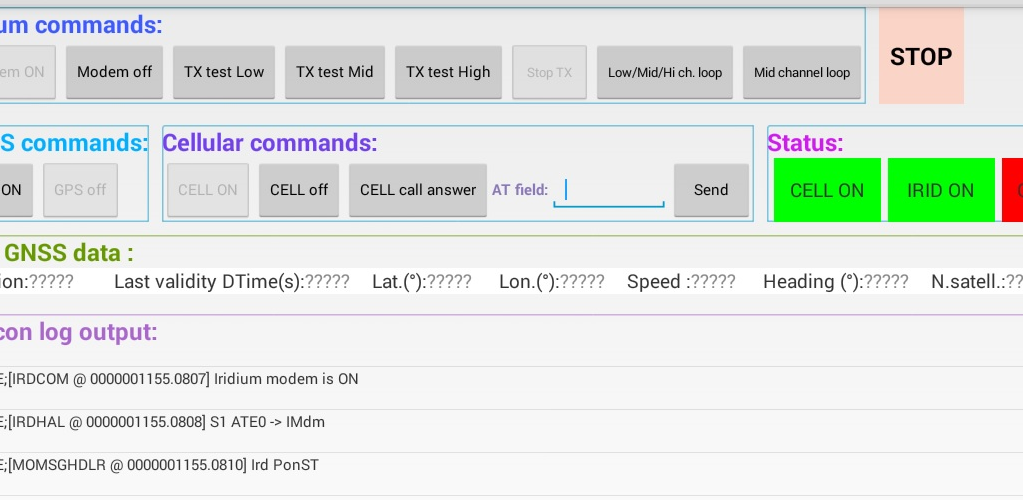The height and width of the screenshot is (500, 1024).
Task: Click the disabled Stop TX button
Action: [549, 72]
